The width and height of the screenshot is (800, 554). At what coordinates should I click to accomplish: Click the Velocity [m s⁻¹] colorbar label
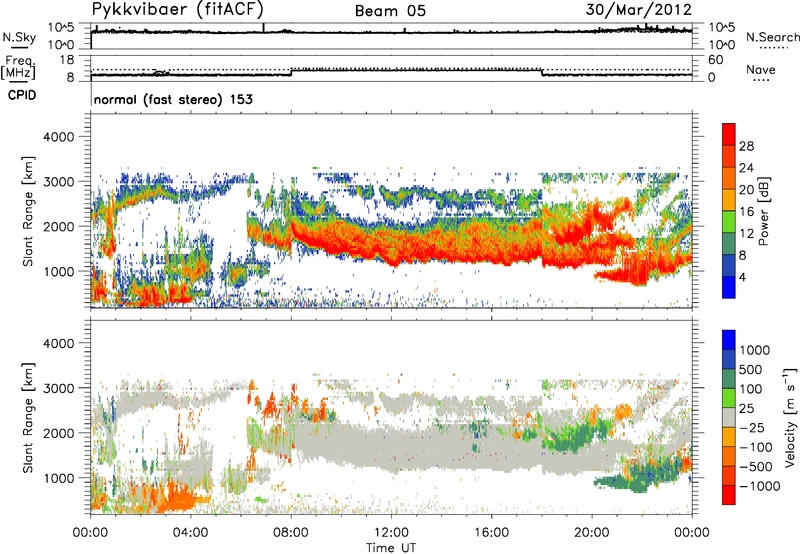[790, 417]
